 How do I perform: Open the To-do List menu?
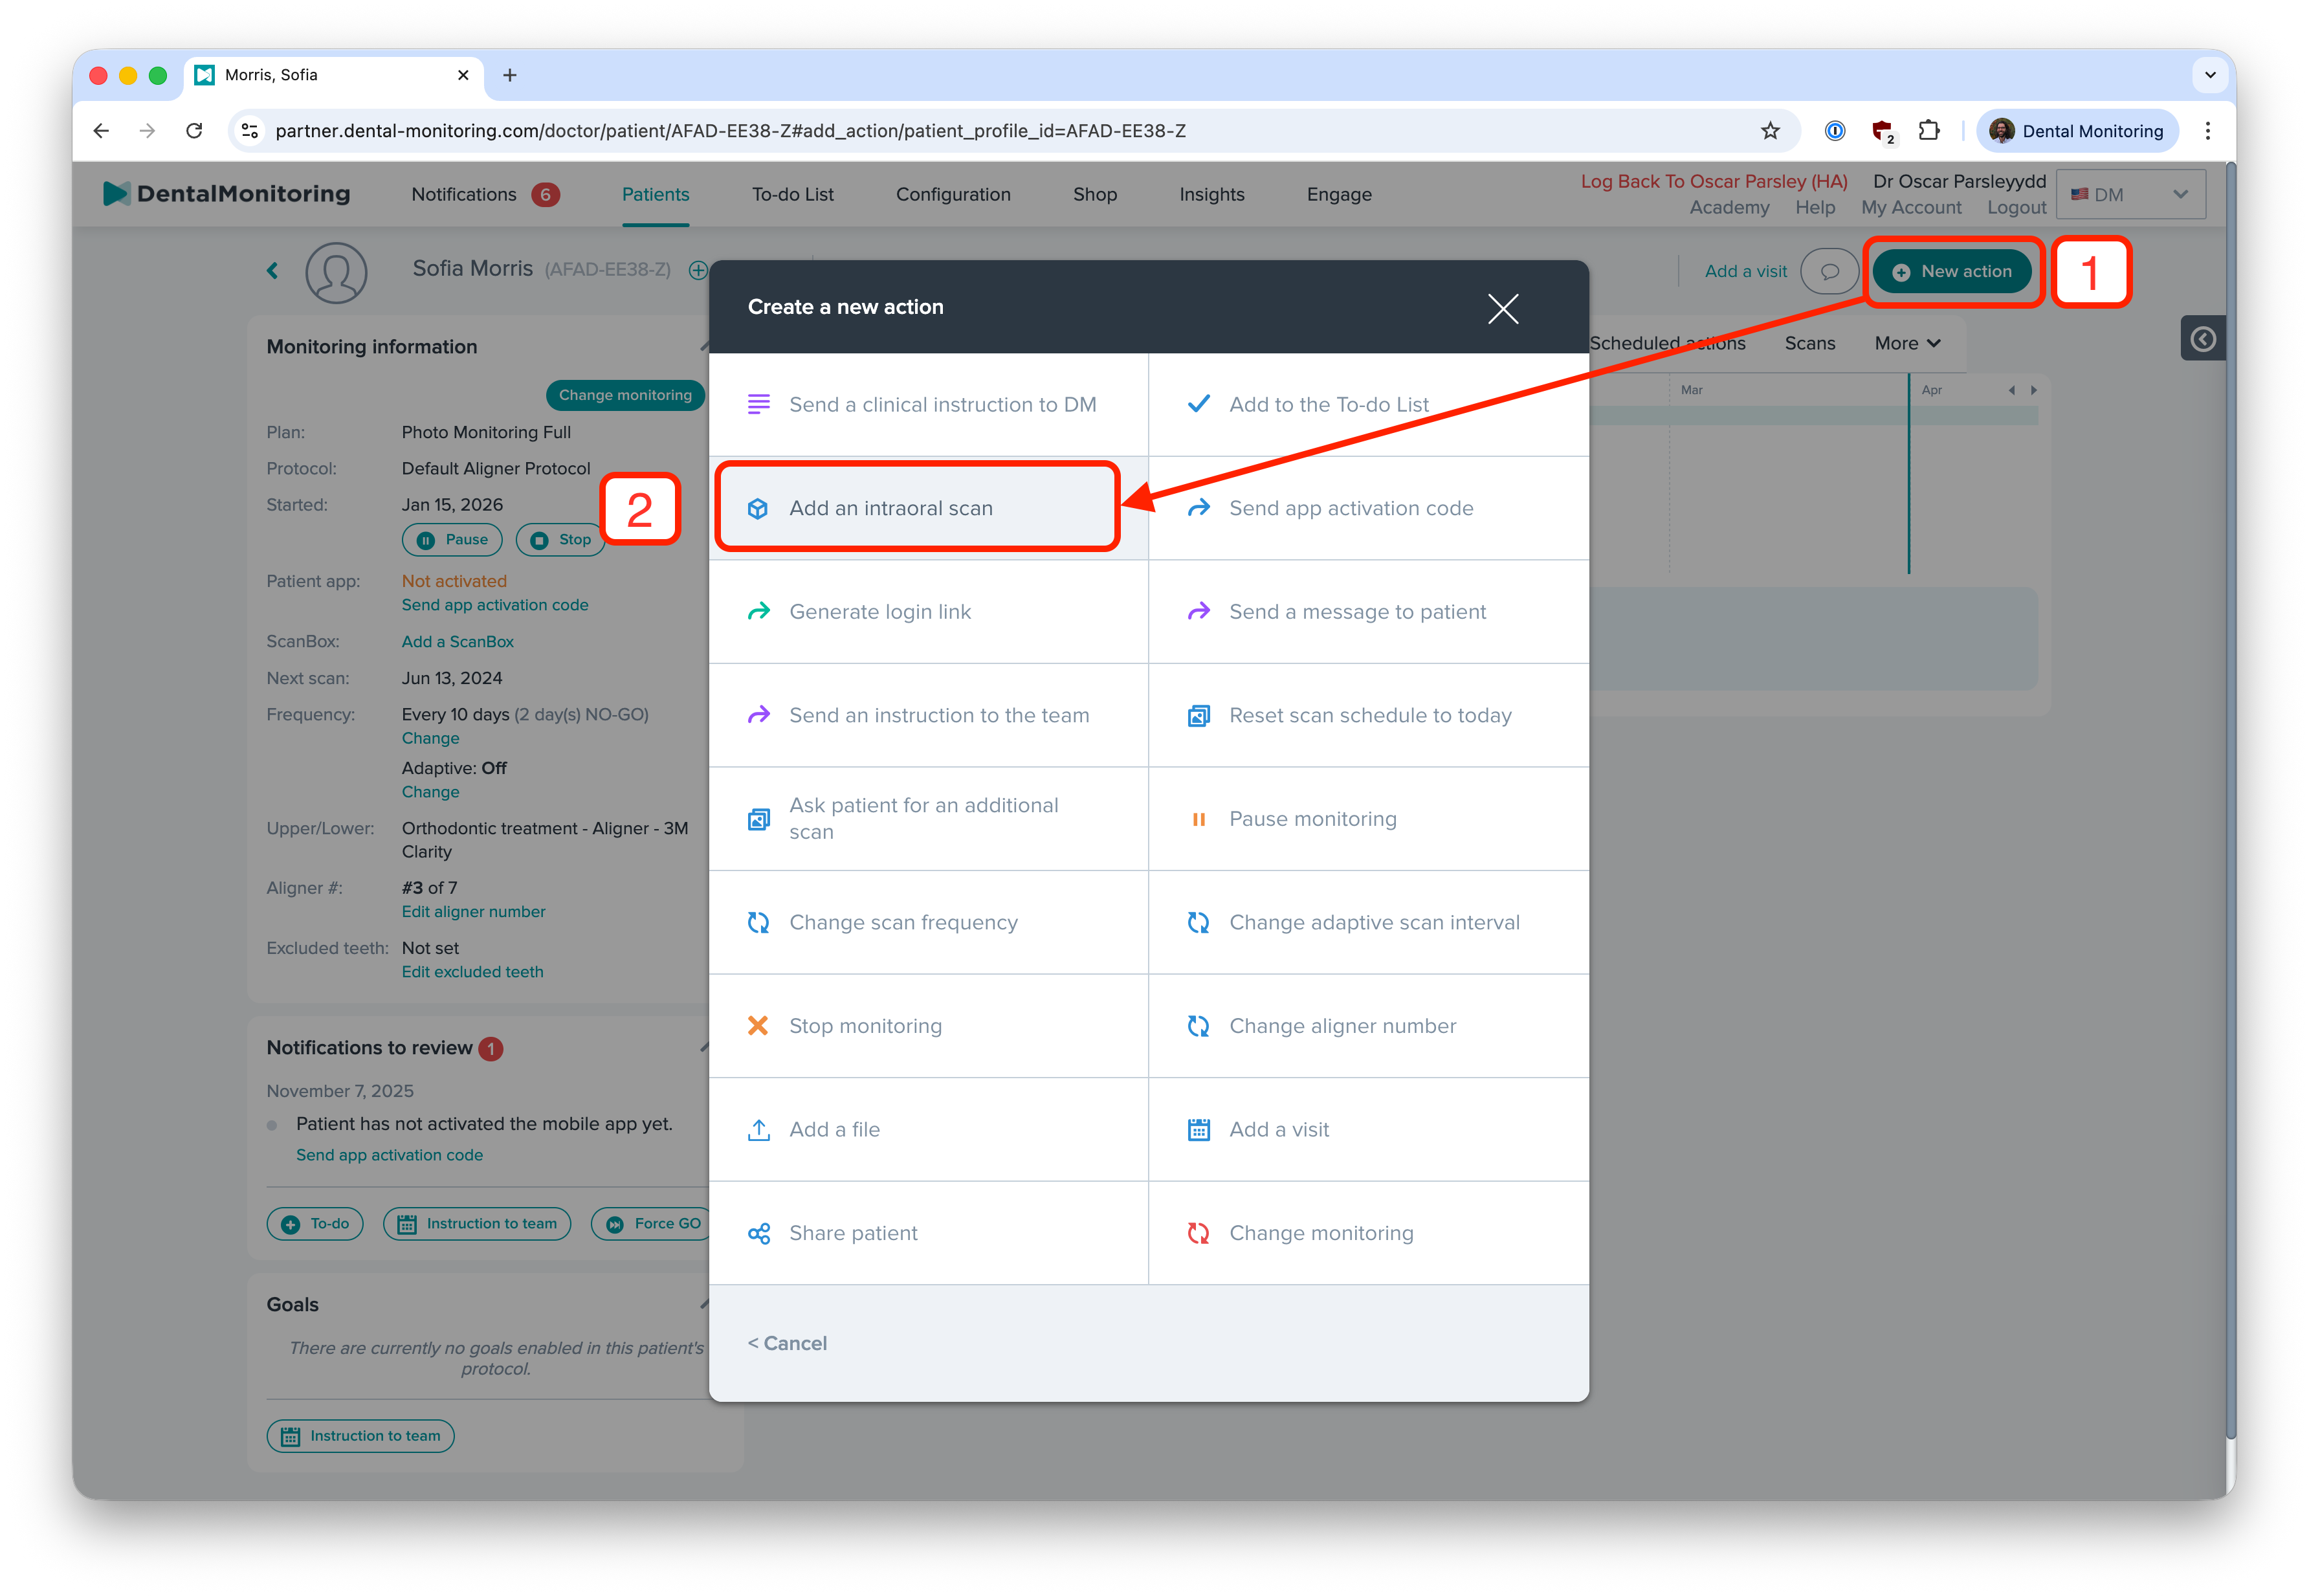pyautogui.click(x=792, y=194)
